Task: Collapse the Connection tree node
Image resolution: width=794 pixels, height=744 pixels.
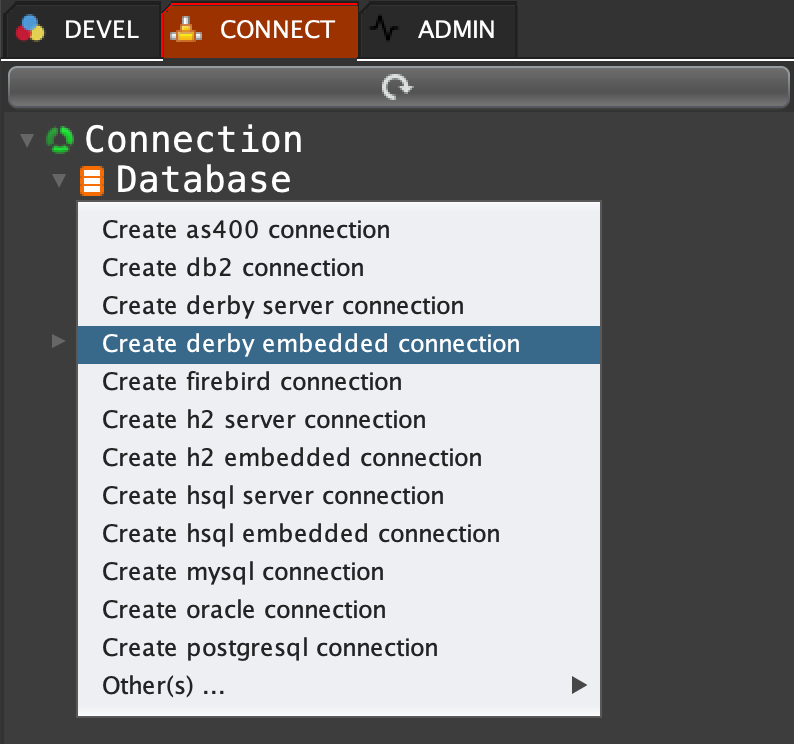Action: pyautogui.click(x=27, y=139)
